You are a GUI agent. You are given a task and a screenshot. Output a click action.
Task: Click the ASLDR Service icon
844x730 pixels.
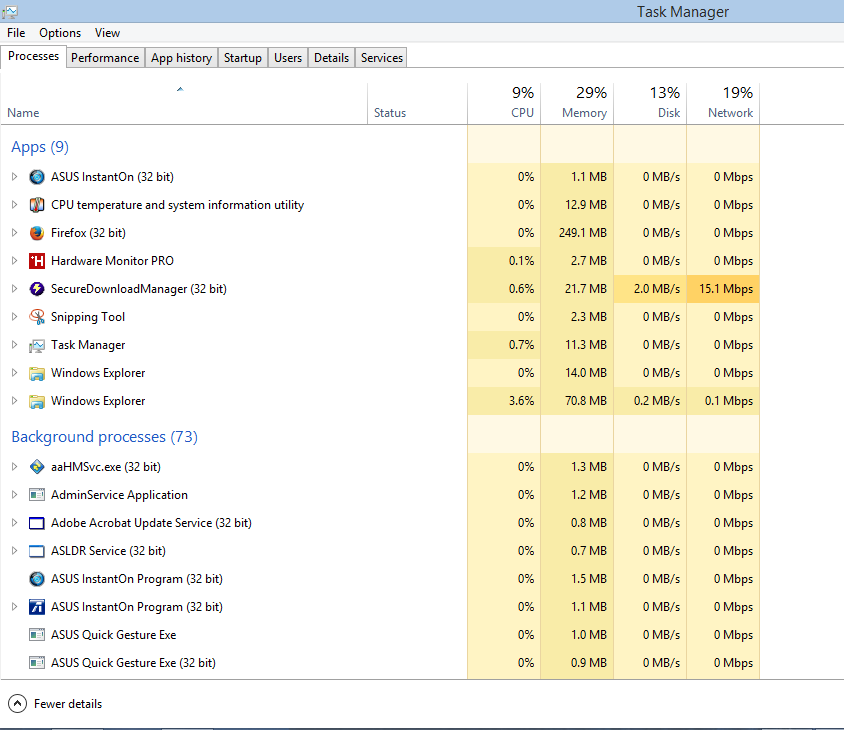[37, 551]
